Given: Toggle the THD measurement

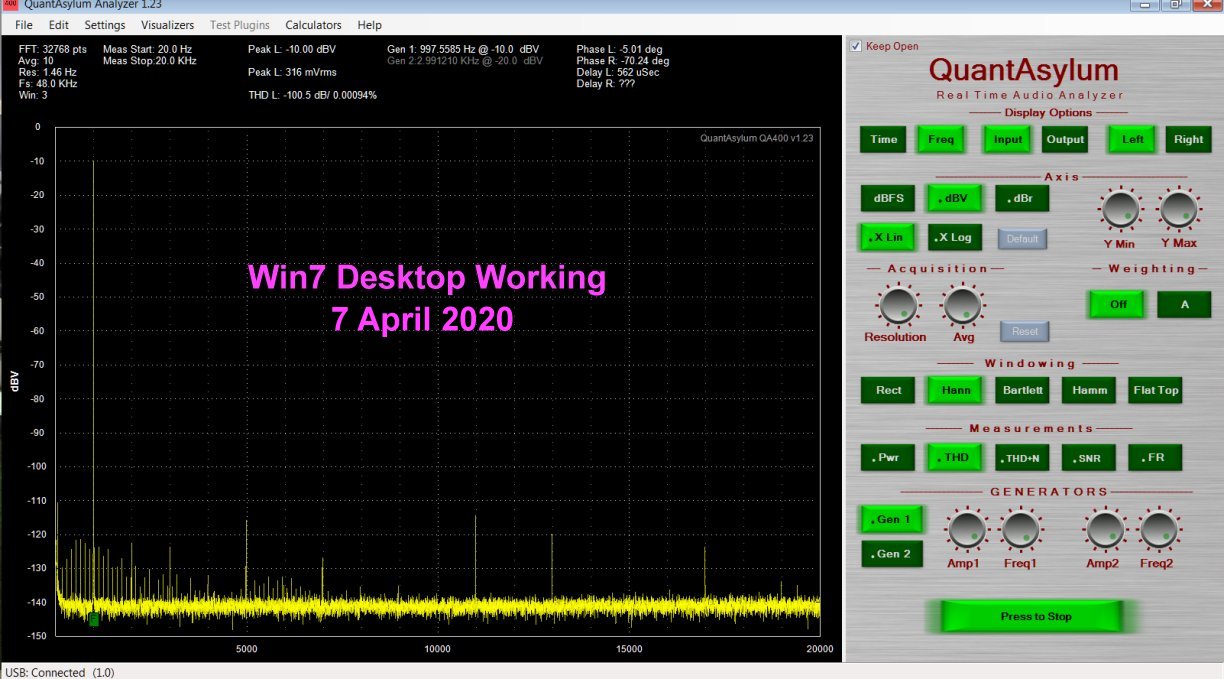Looking at the screenshot, I should (955, 458).
